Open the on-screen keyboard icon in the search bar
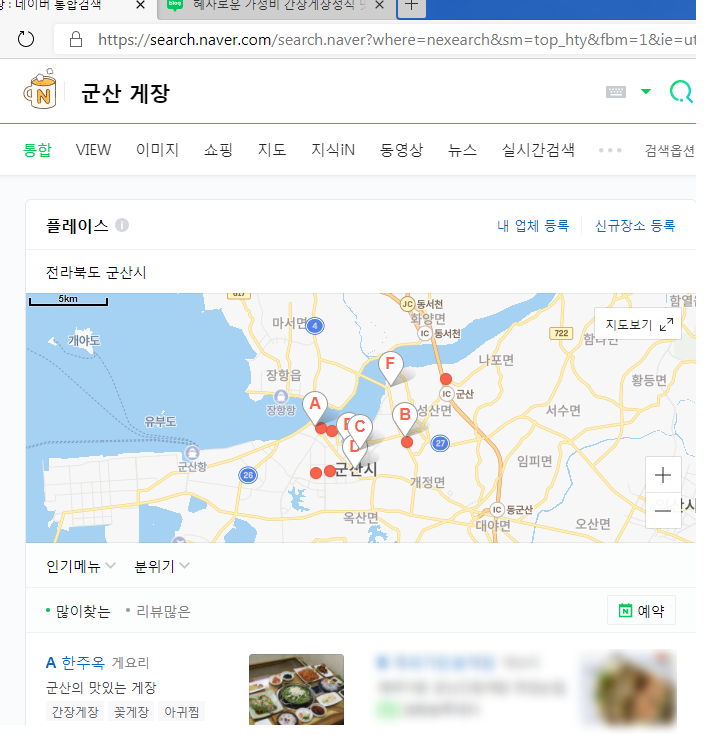This screenshot has height=743, width=712. pyautogui.click(x=616, y=92)
